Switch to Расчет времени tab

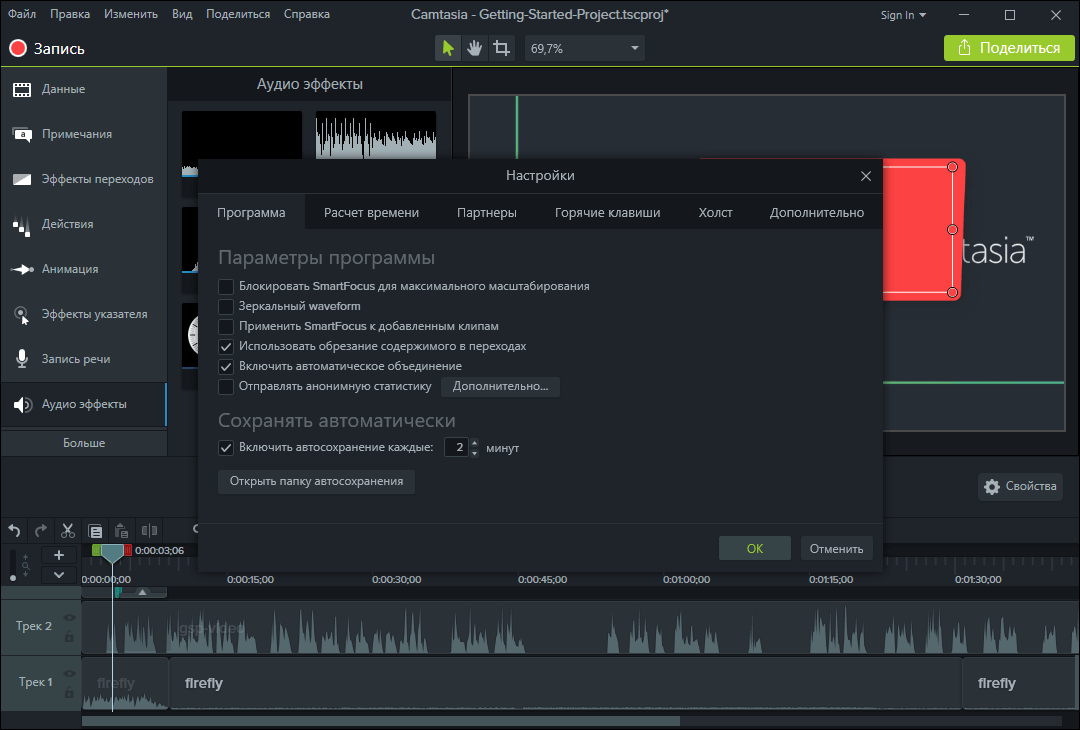[371, 213]
